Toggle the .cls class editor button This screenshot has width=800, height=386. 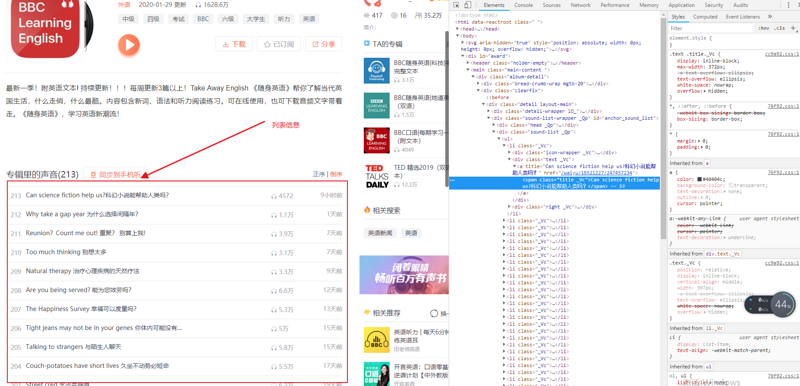(780, 29)
